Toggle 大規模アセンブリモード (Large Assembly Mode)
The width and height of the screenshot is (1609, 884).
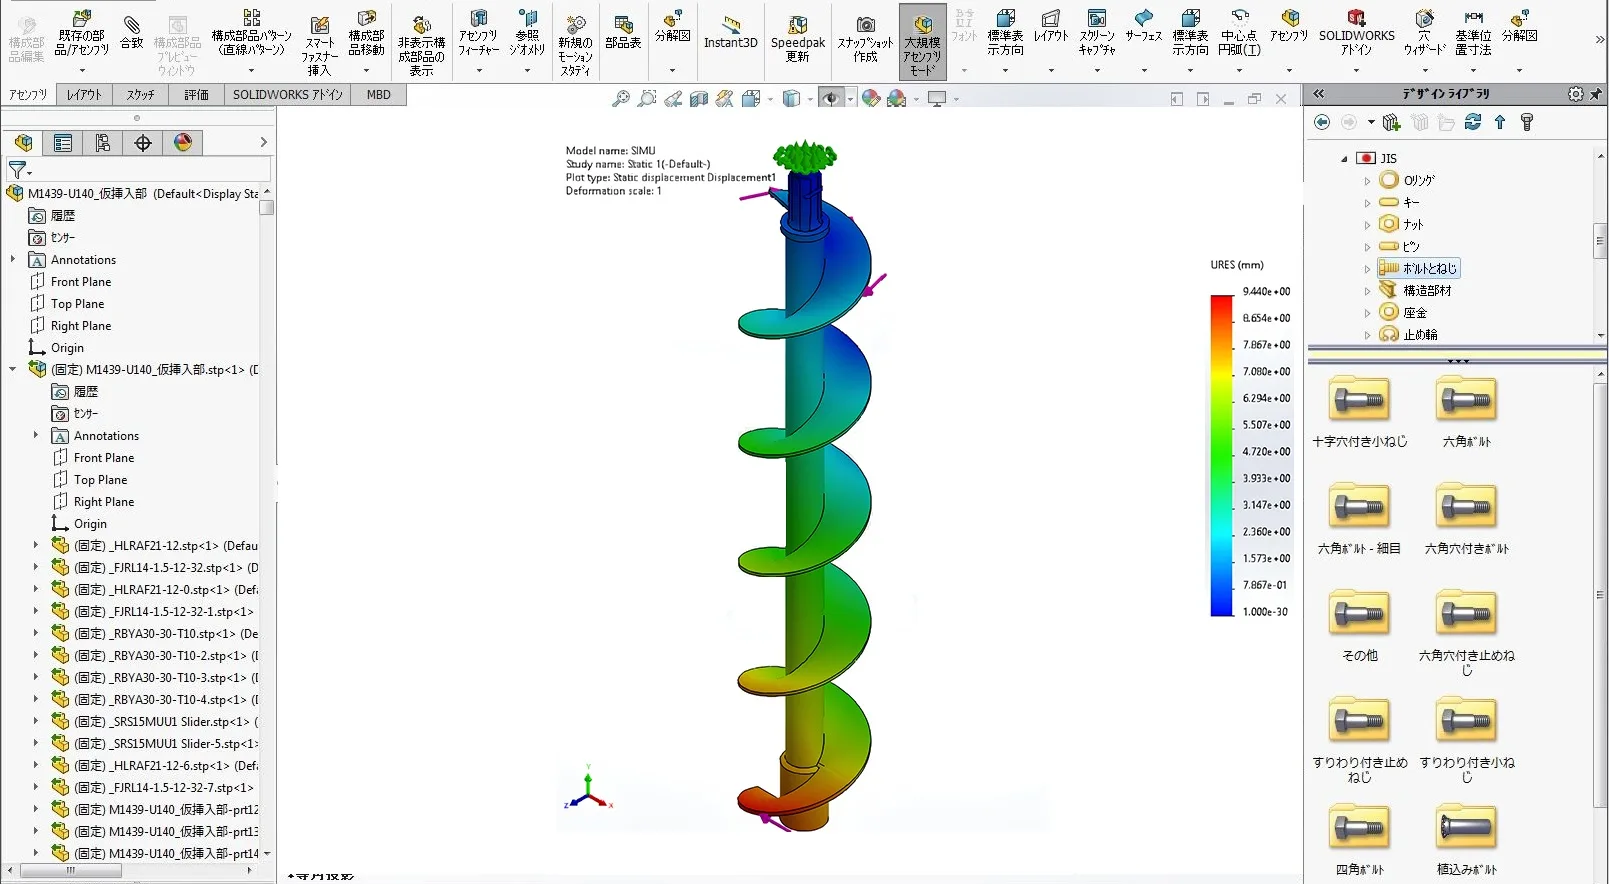tap(922, 42)
